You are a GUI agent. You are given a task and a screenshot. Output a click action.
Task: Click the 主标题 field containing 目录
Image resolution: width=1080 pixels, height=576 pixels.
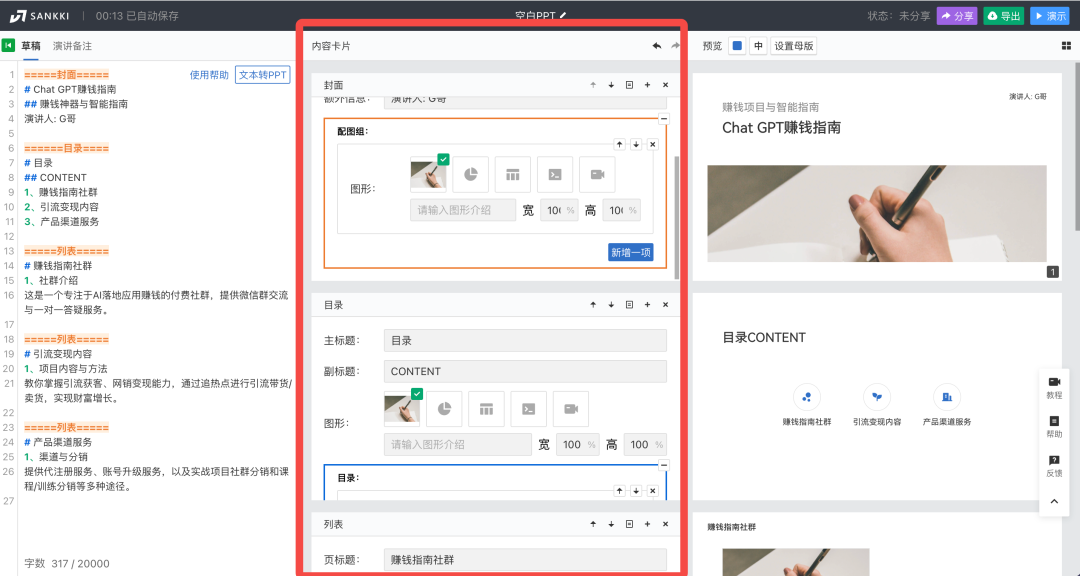click(x=525, y=340)
